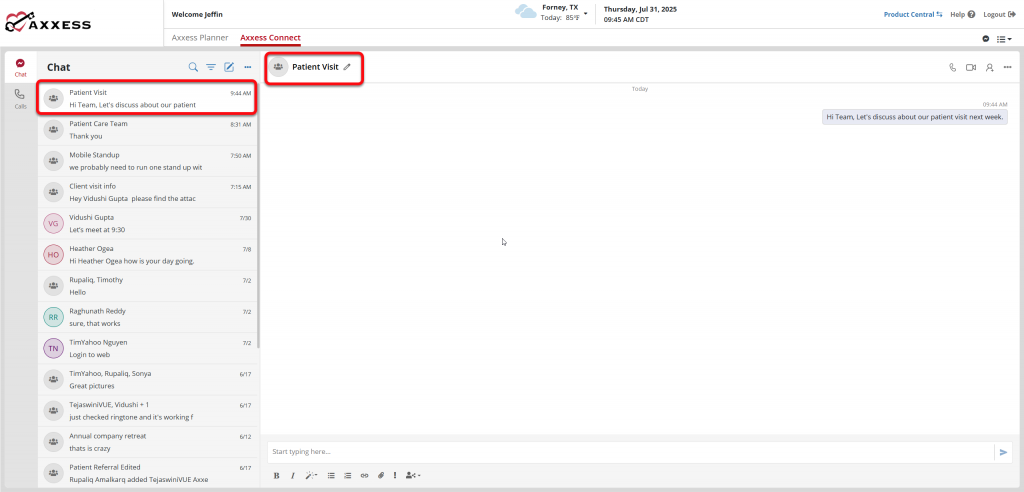Image resolution: width=1024 pixels, height=492 pixels.
Task: Click the add participant icon
Action: (x=989, y=67)
